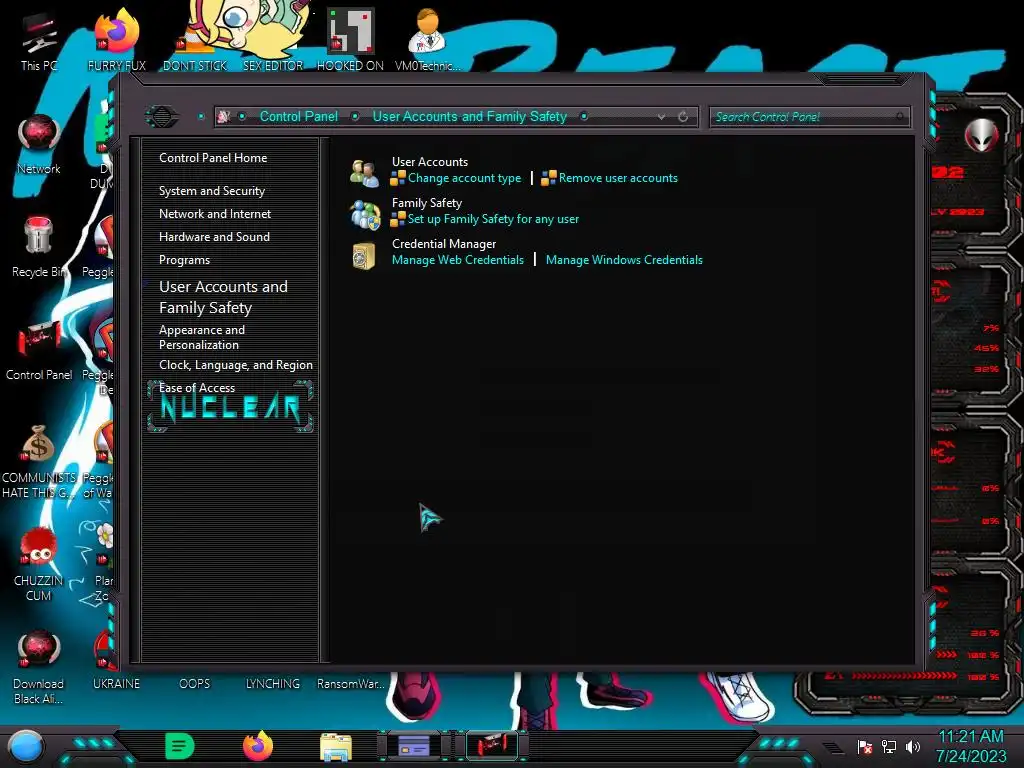Viewport: 1024px width, 768px height.
Task: Expand the arrow after the Control Panel breadcrumb
Action: 355,116
